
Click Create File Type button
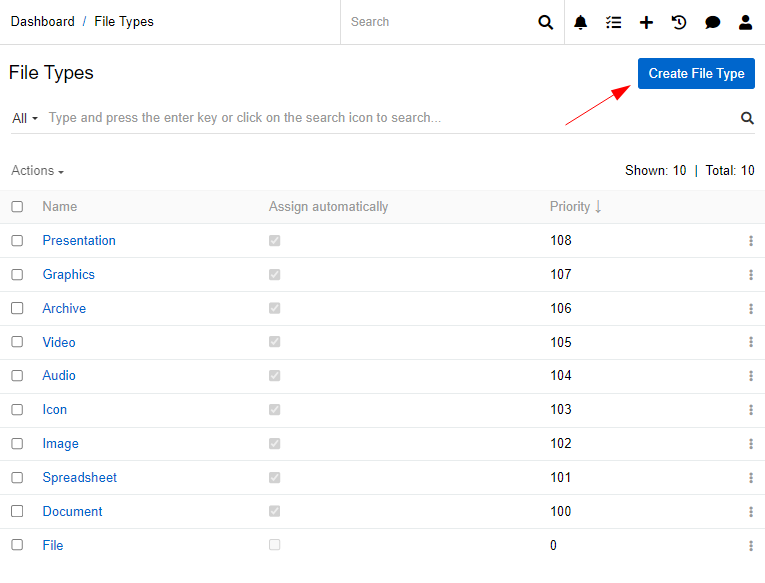click(696, 74)
